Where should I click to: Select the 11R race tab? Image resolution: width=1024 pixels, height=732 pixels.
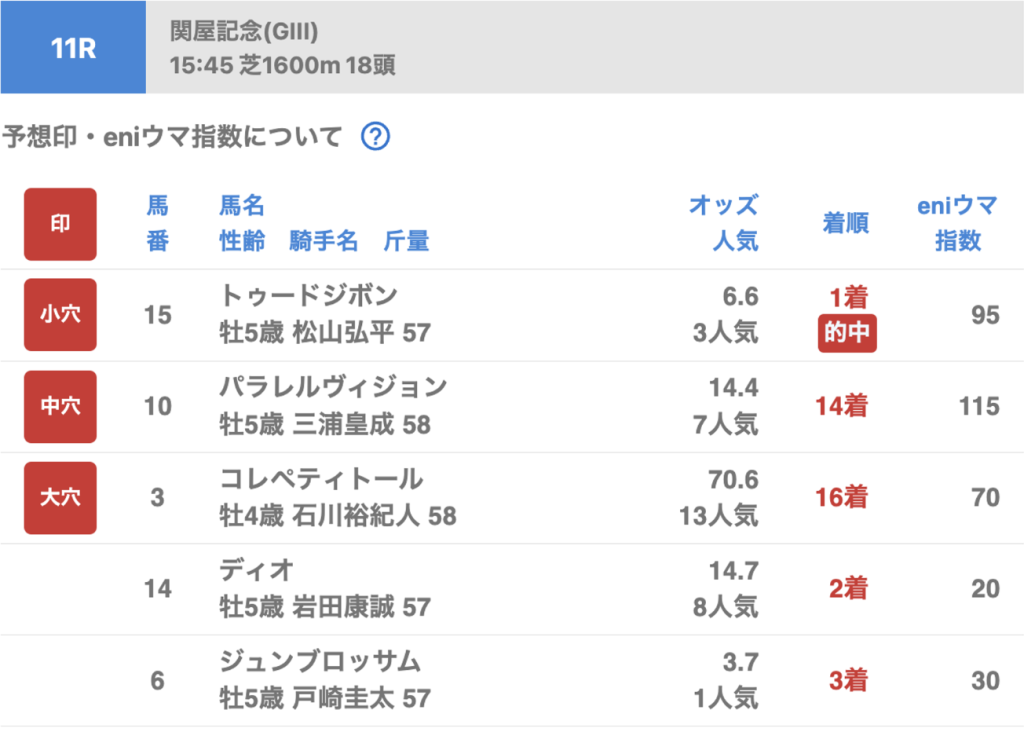click(73, 47)
